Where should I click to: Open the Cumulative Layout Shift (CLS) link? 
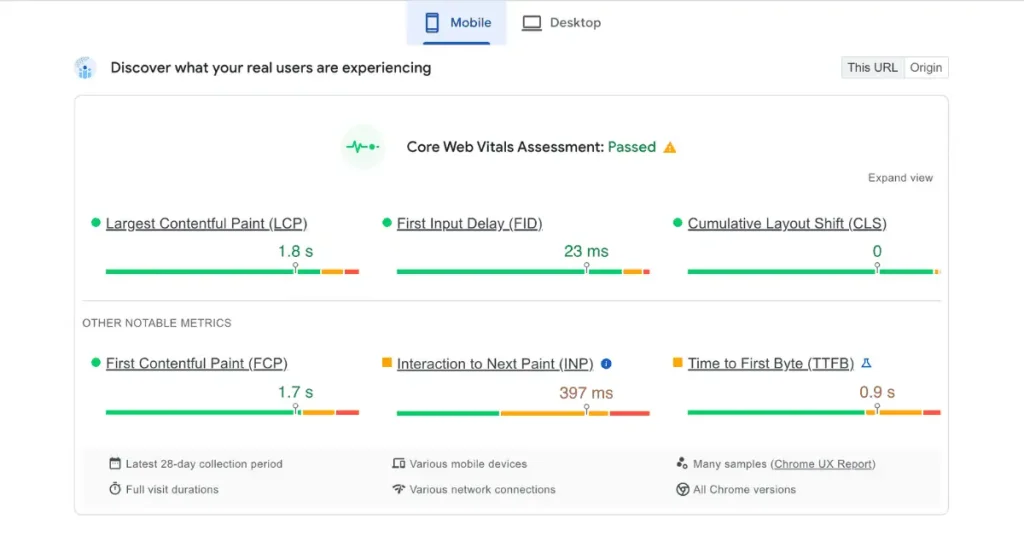(787, 224)
